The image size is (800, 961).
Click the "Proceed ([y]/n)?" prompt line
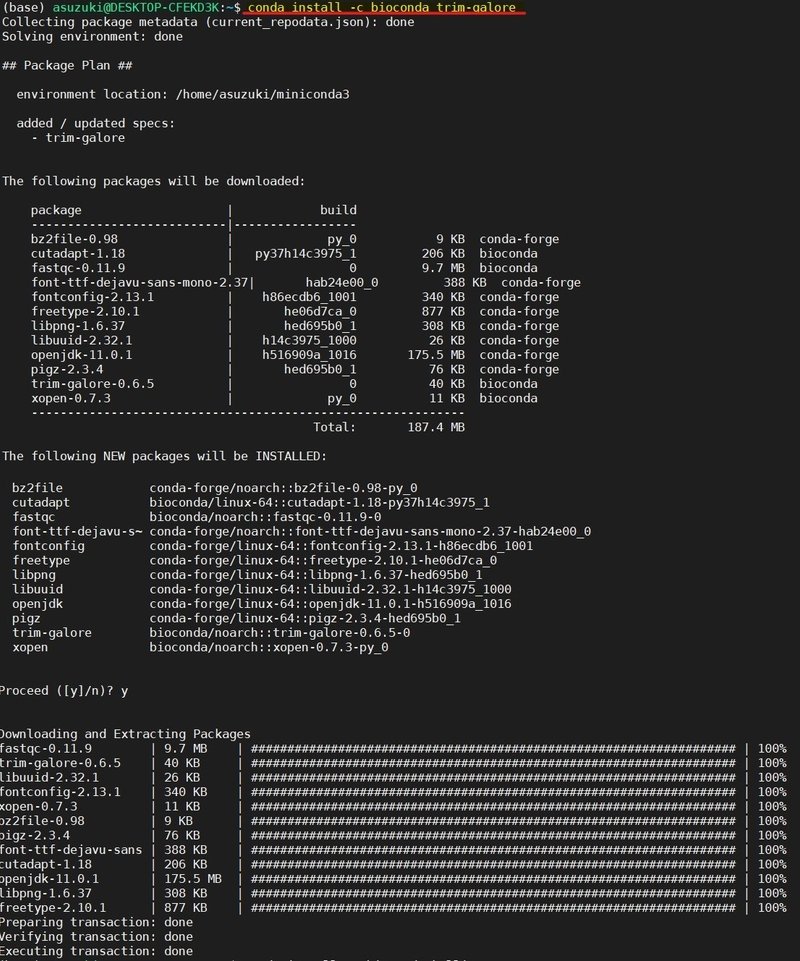click(x=64, y=691)
